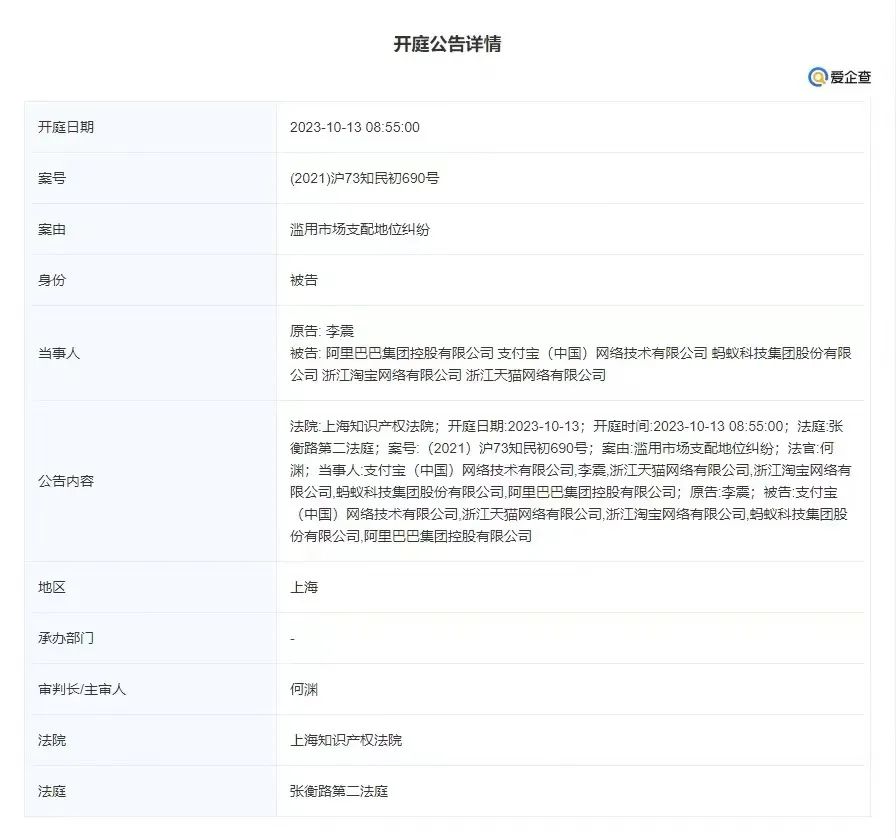Select the 案由 row label

coord(52,229)
